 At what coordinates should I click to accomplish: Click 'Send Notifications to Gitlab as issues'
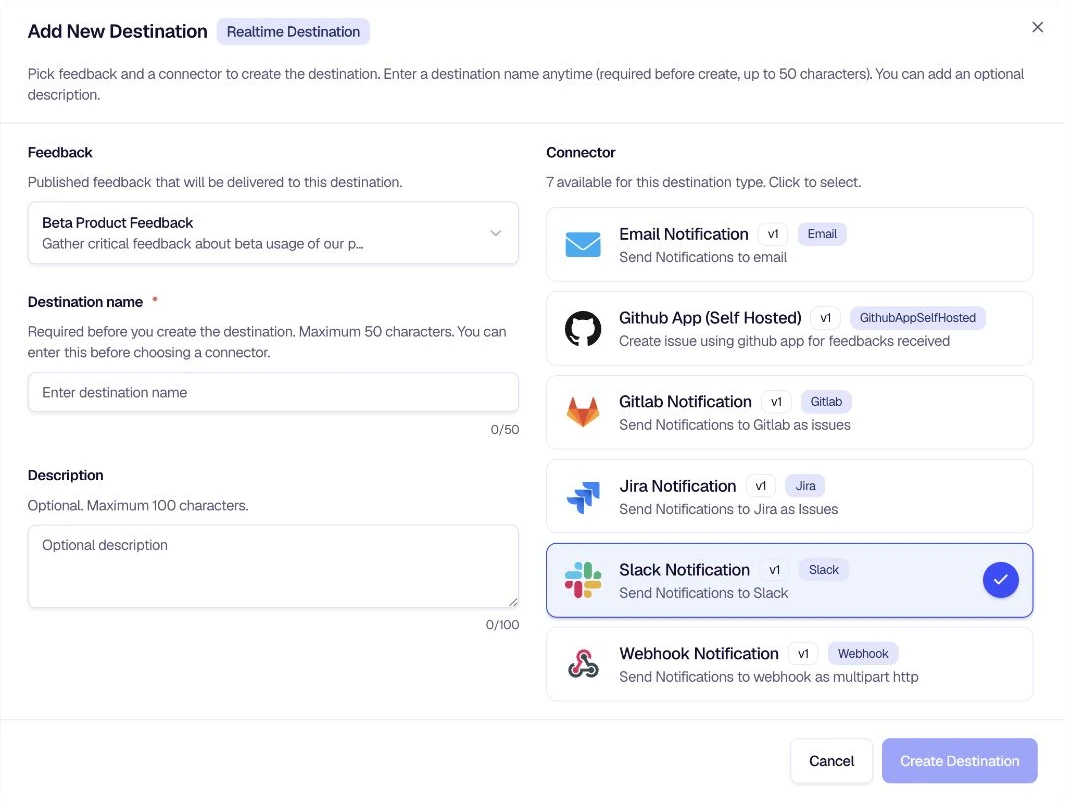[735, 425]
